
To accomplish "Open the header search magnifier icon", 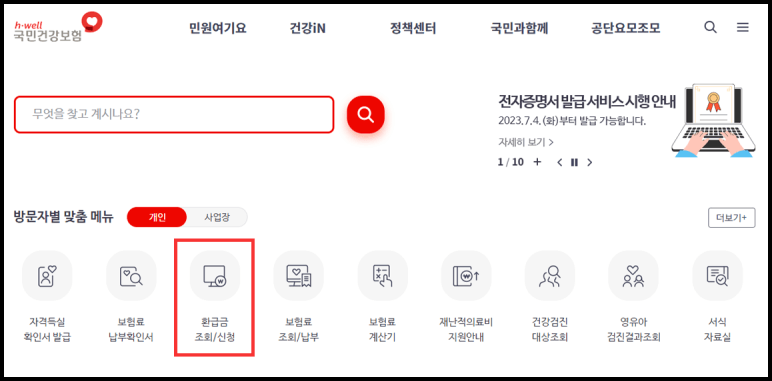I will pos(710,28).
